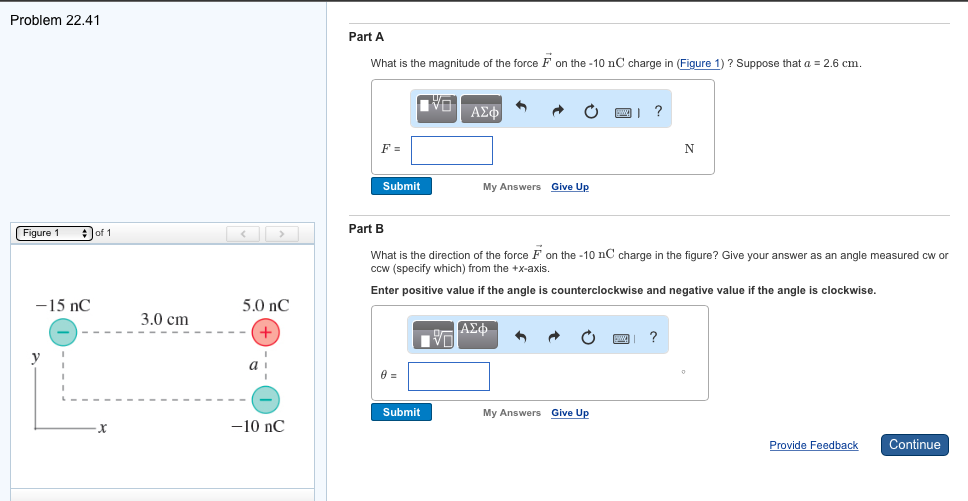Click reset icon in Part B toolbar
The height and width of the screenshot is (501, 968).
(588, 337)
